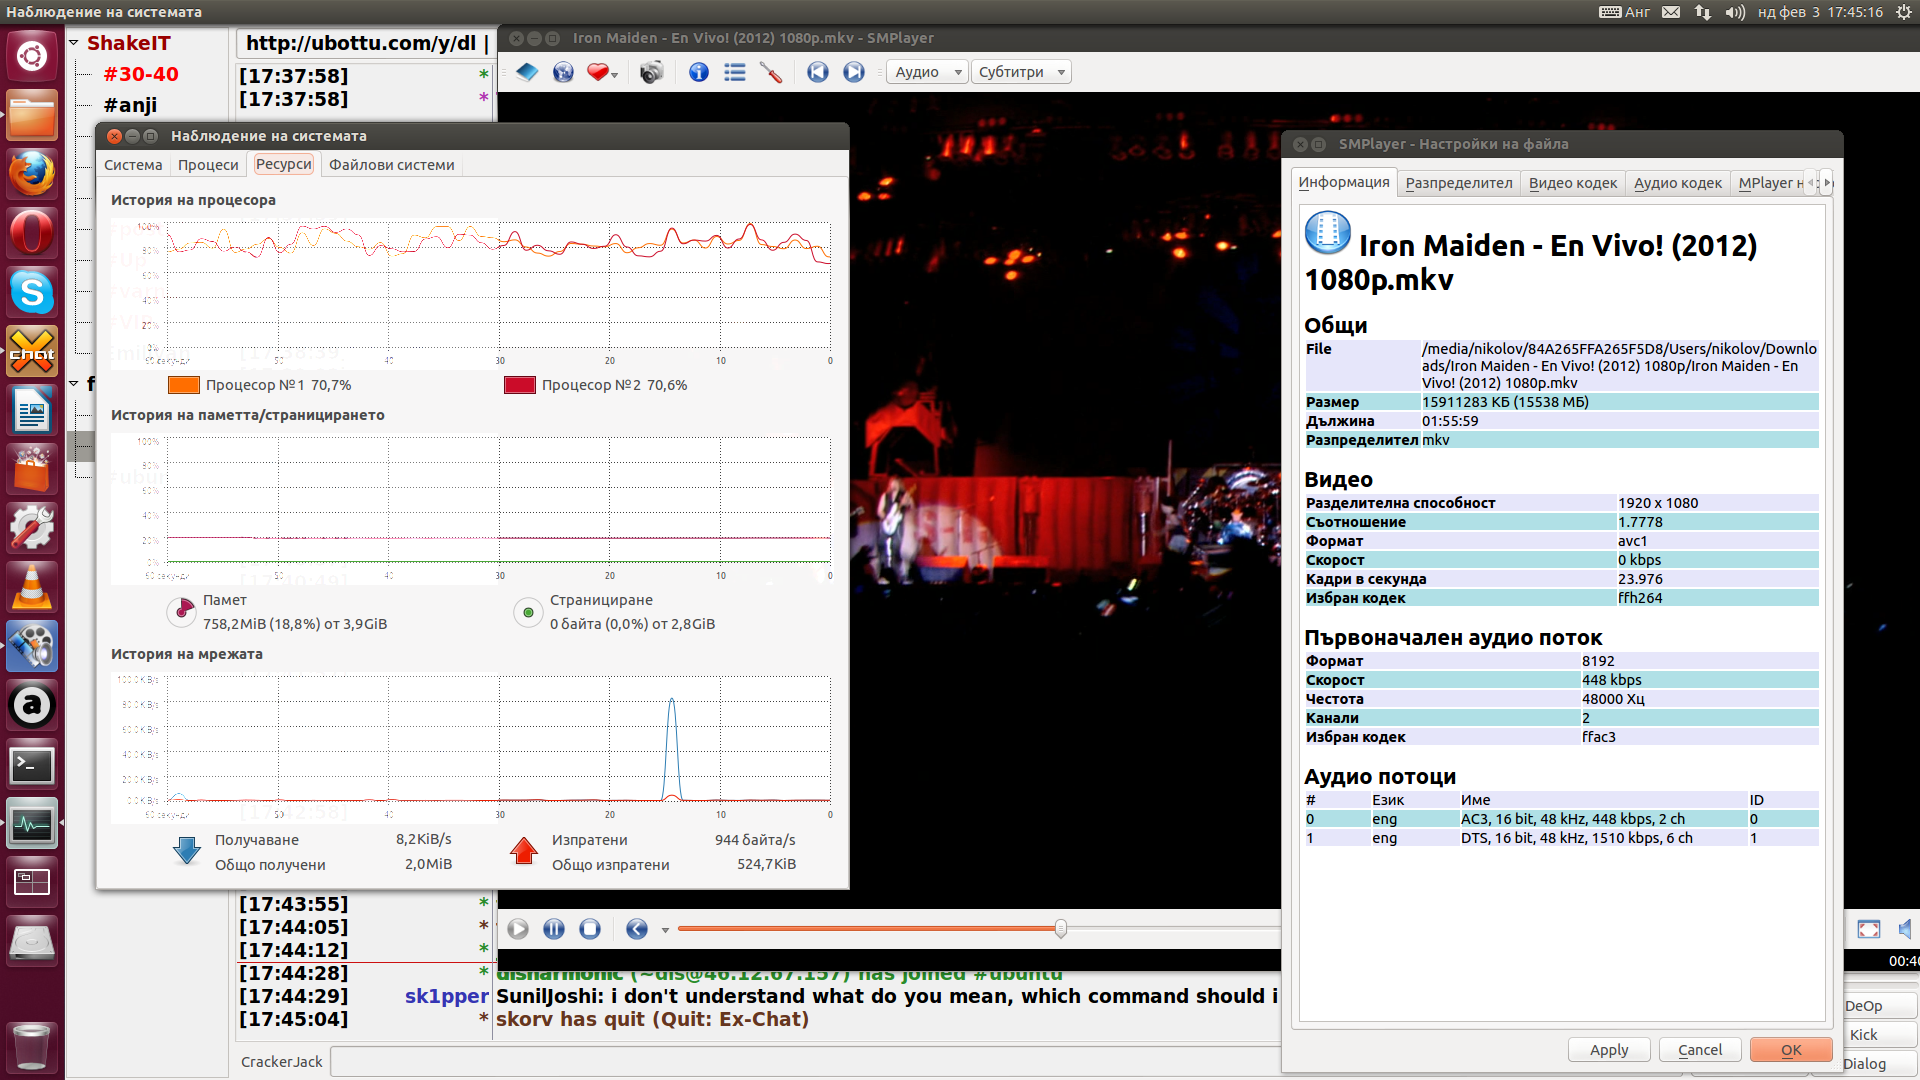
Task: Open the Files manager launcher icon
Action: coord(32,115)
